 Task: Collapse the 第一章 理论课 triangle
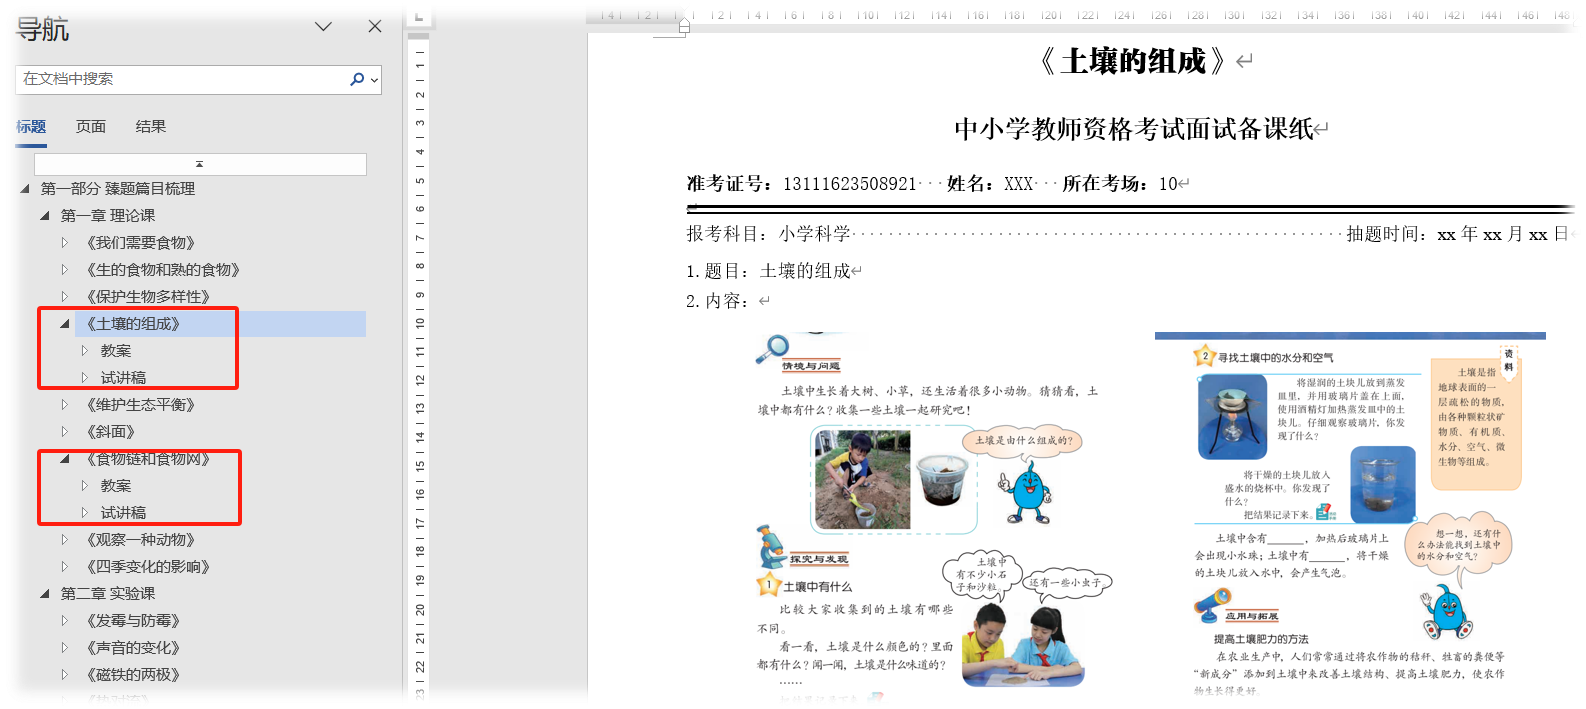pyautogui.click(x=45, y=215)
